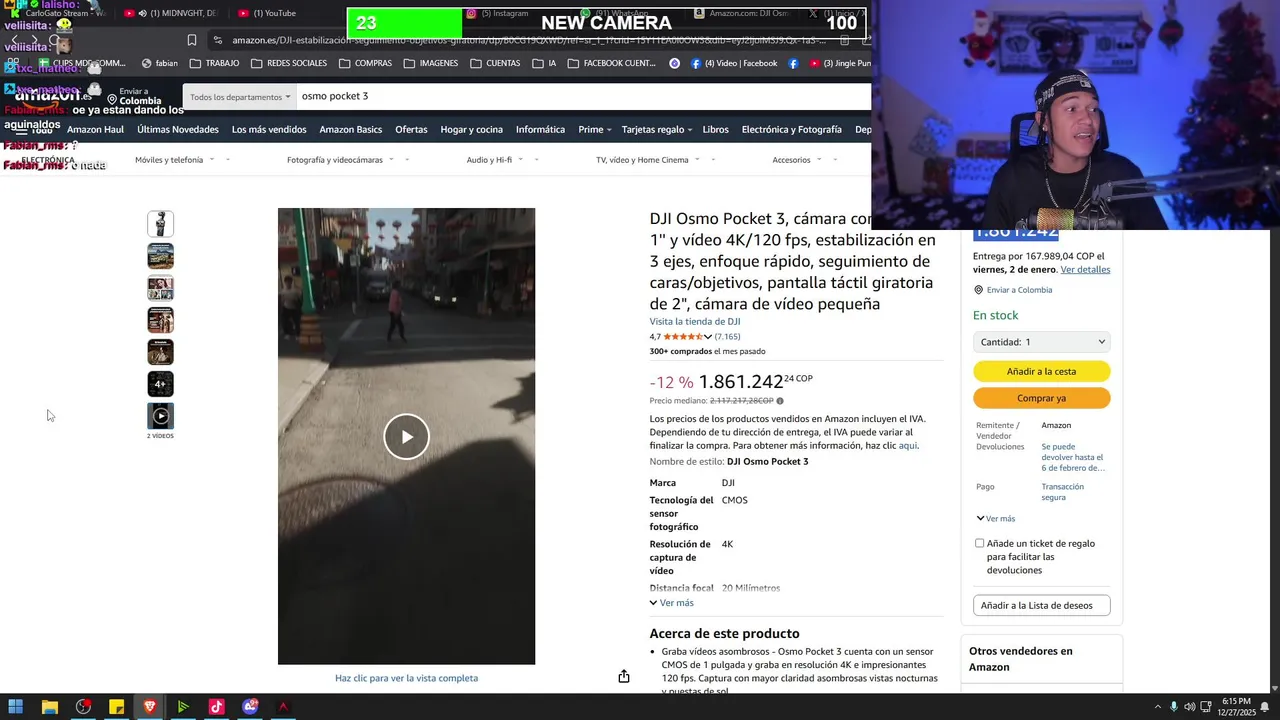The width and height of the screenshot is (1280, 720).
Task: Open Últimas Novedades in the navigation
Action: click(x=178, y=130)
